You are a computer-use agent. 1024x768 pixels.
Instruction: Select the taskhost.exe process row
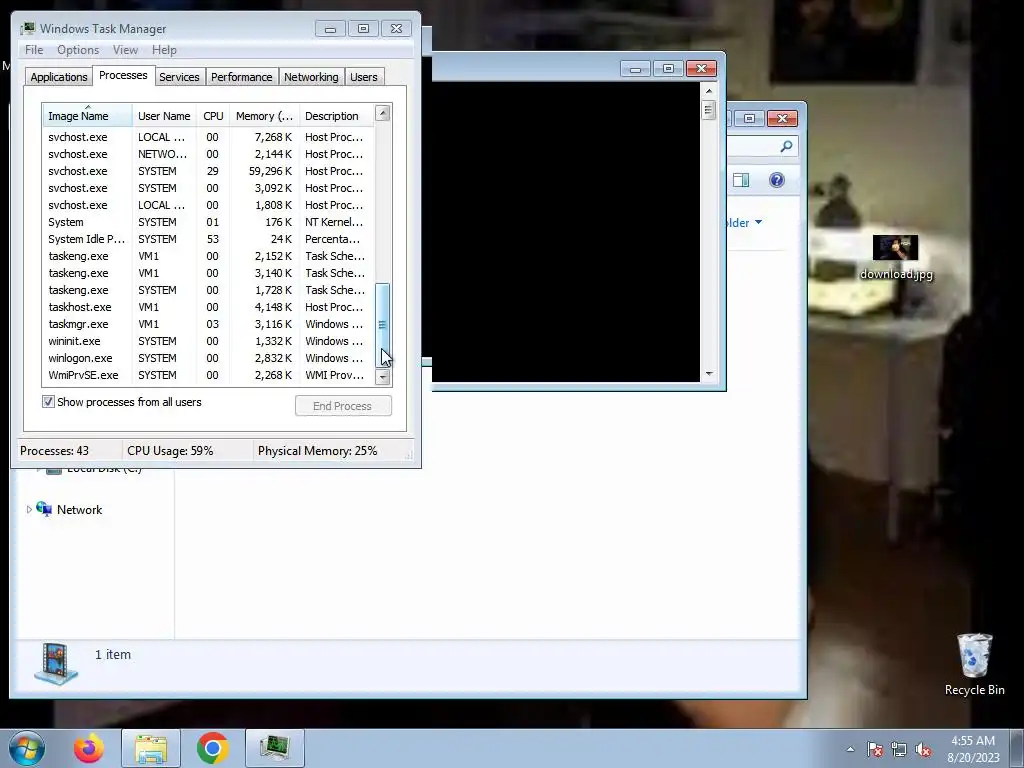click(x=208, y=307)
